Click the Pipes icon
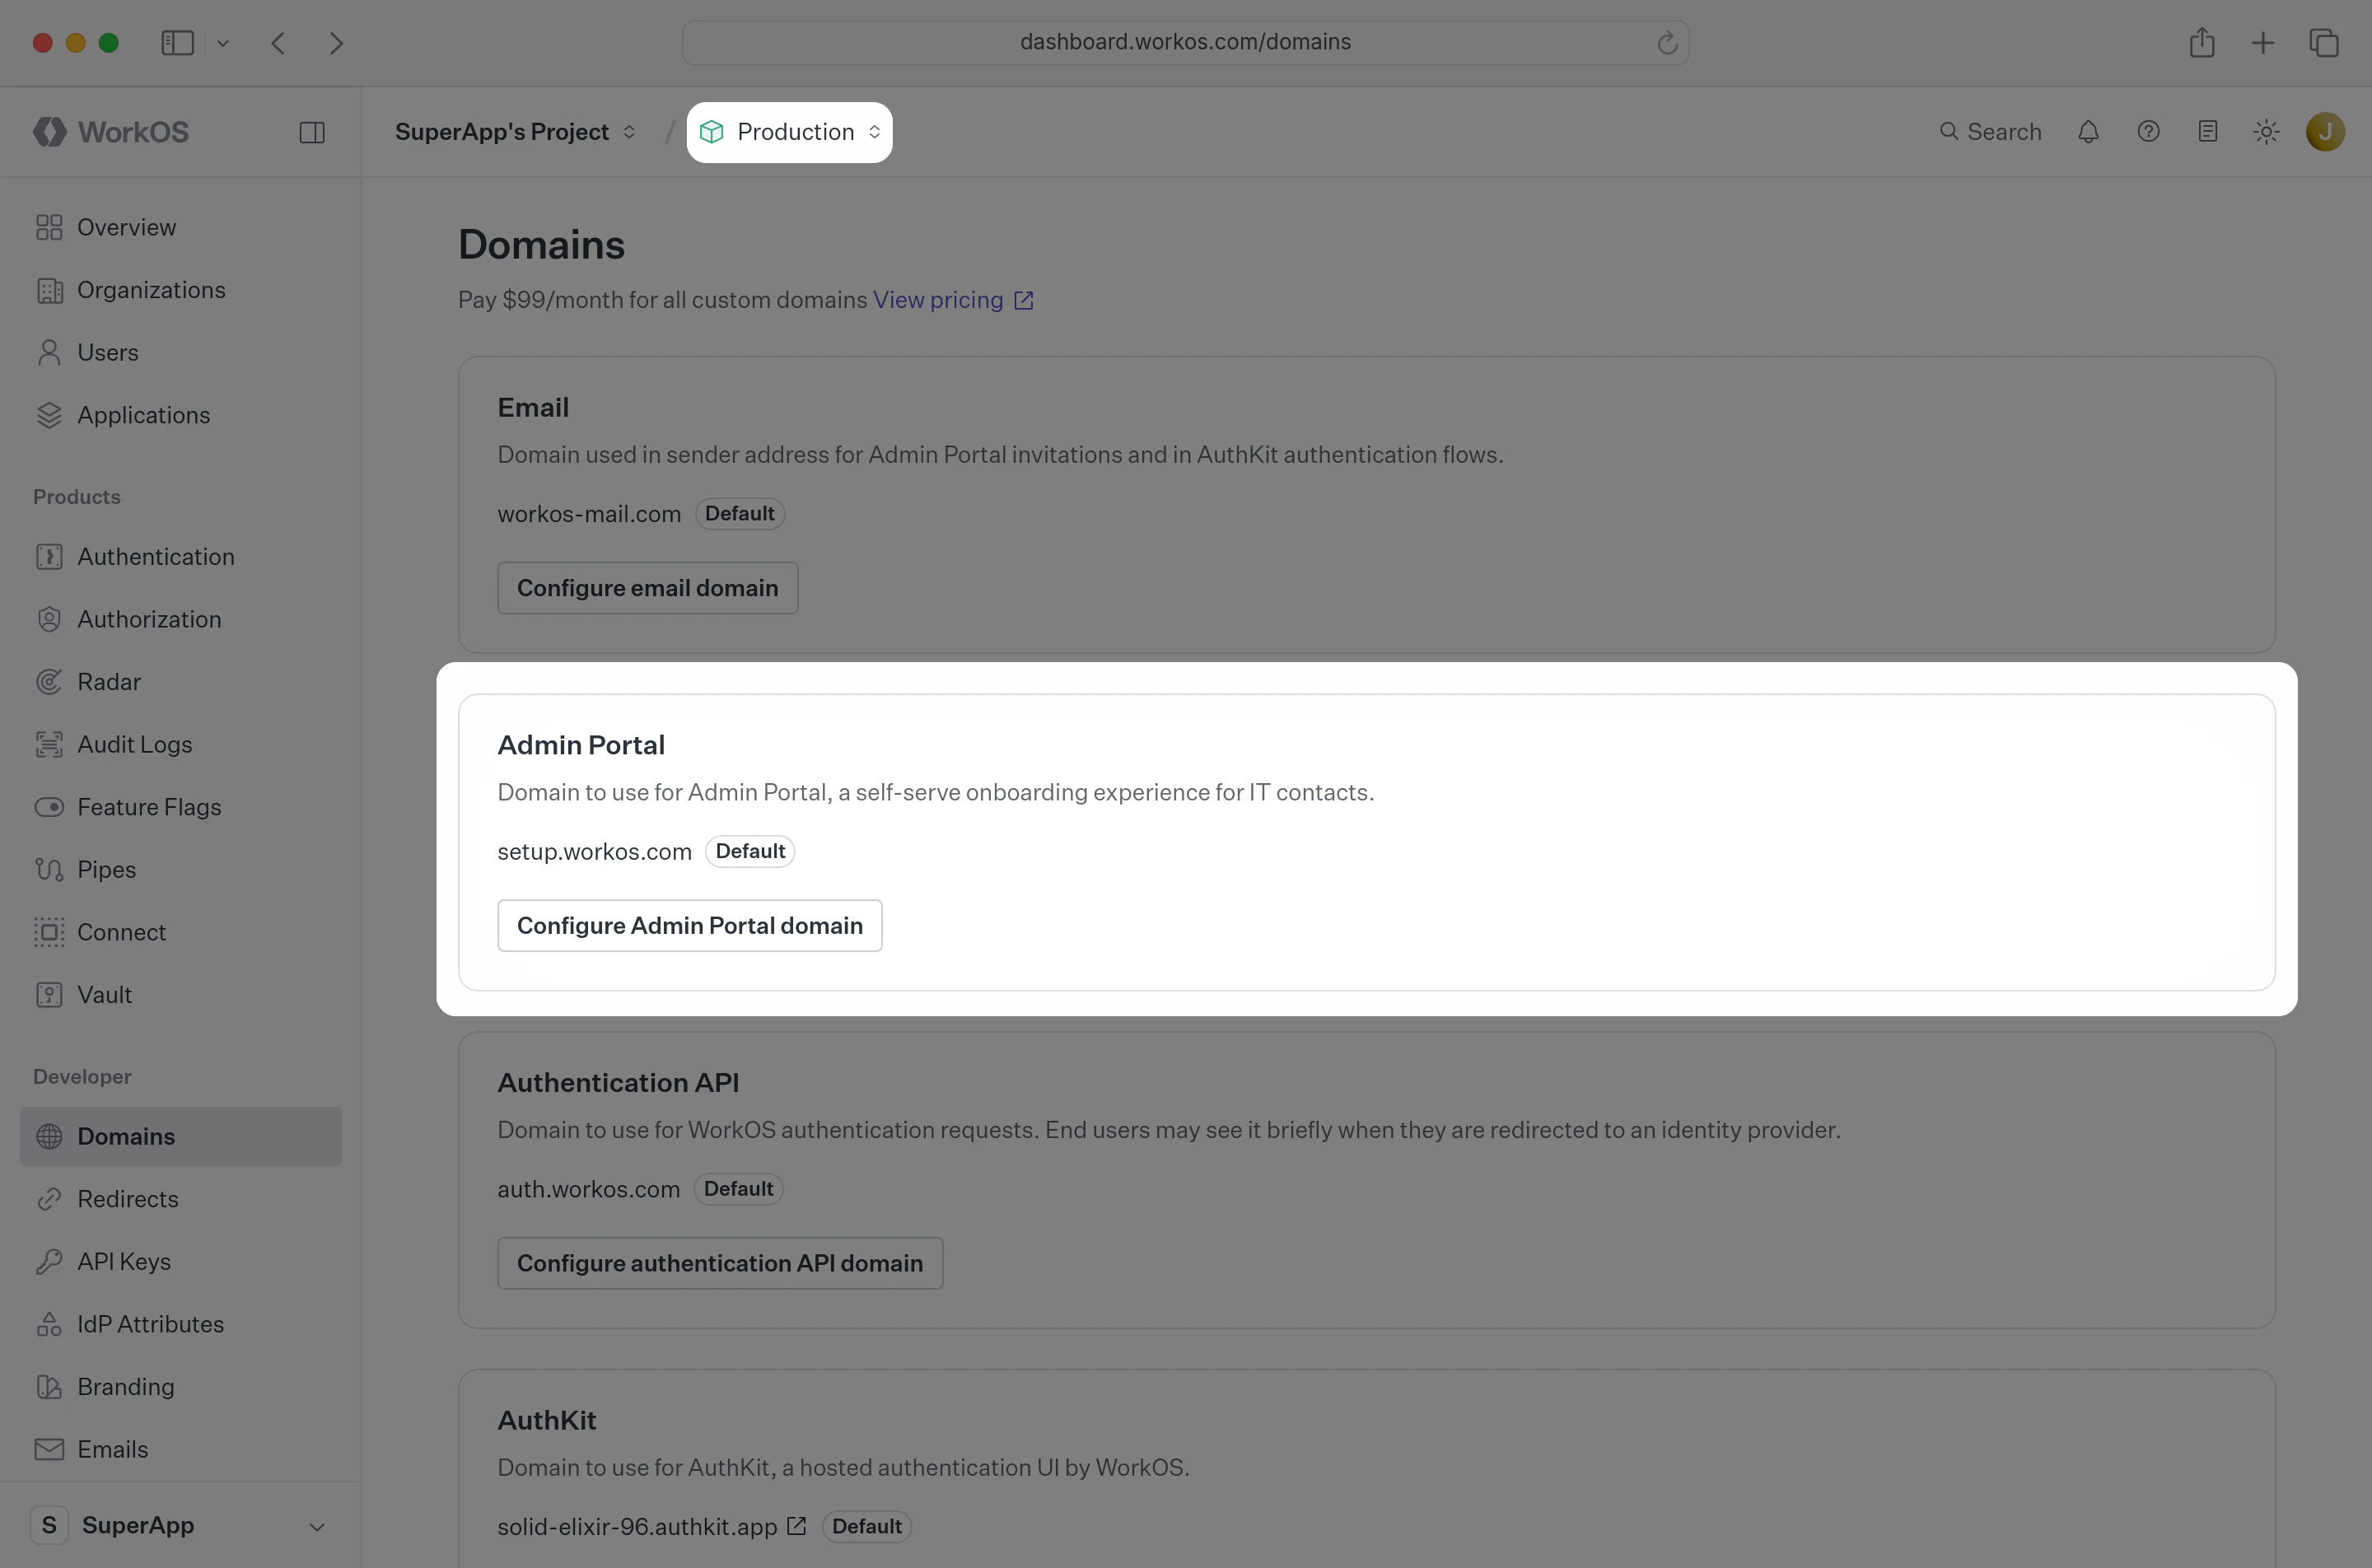The height and width of the screenshot is (1568, 2372). pyautogui.click(x=49, y=870)
